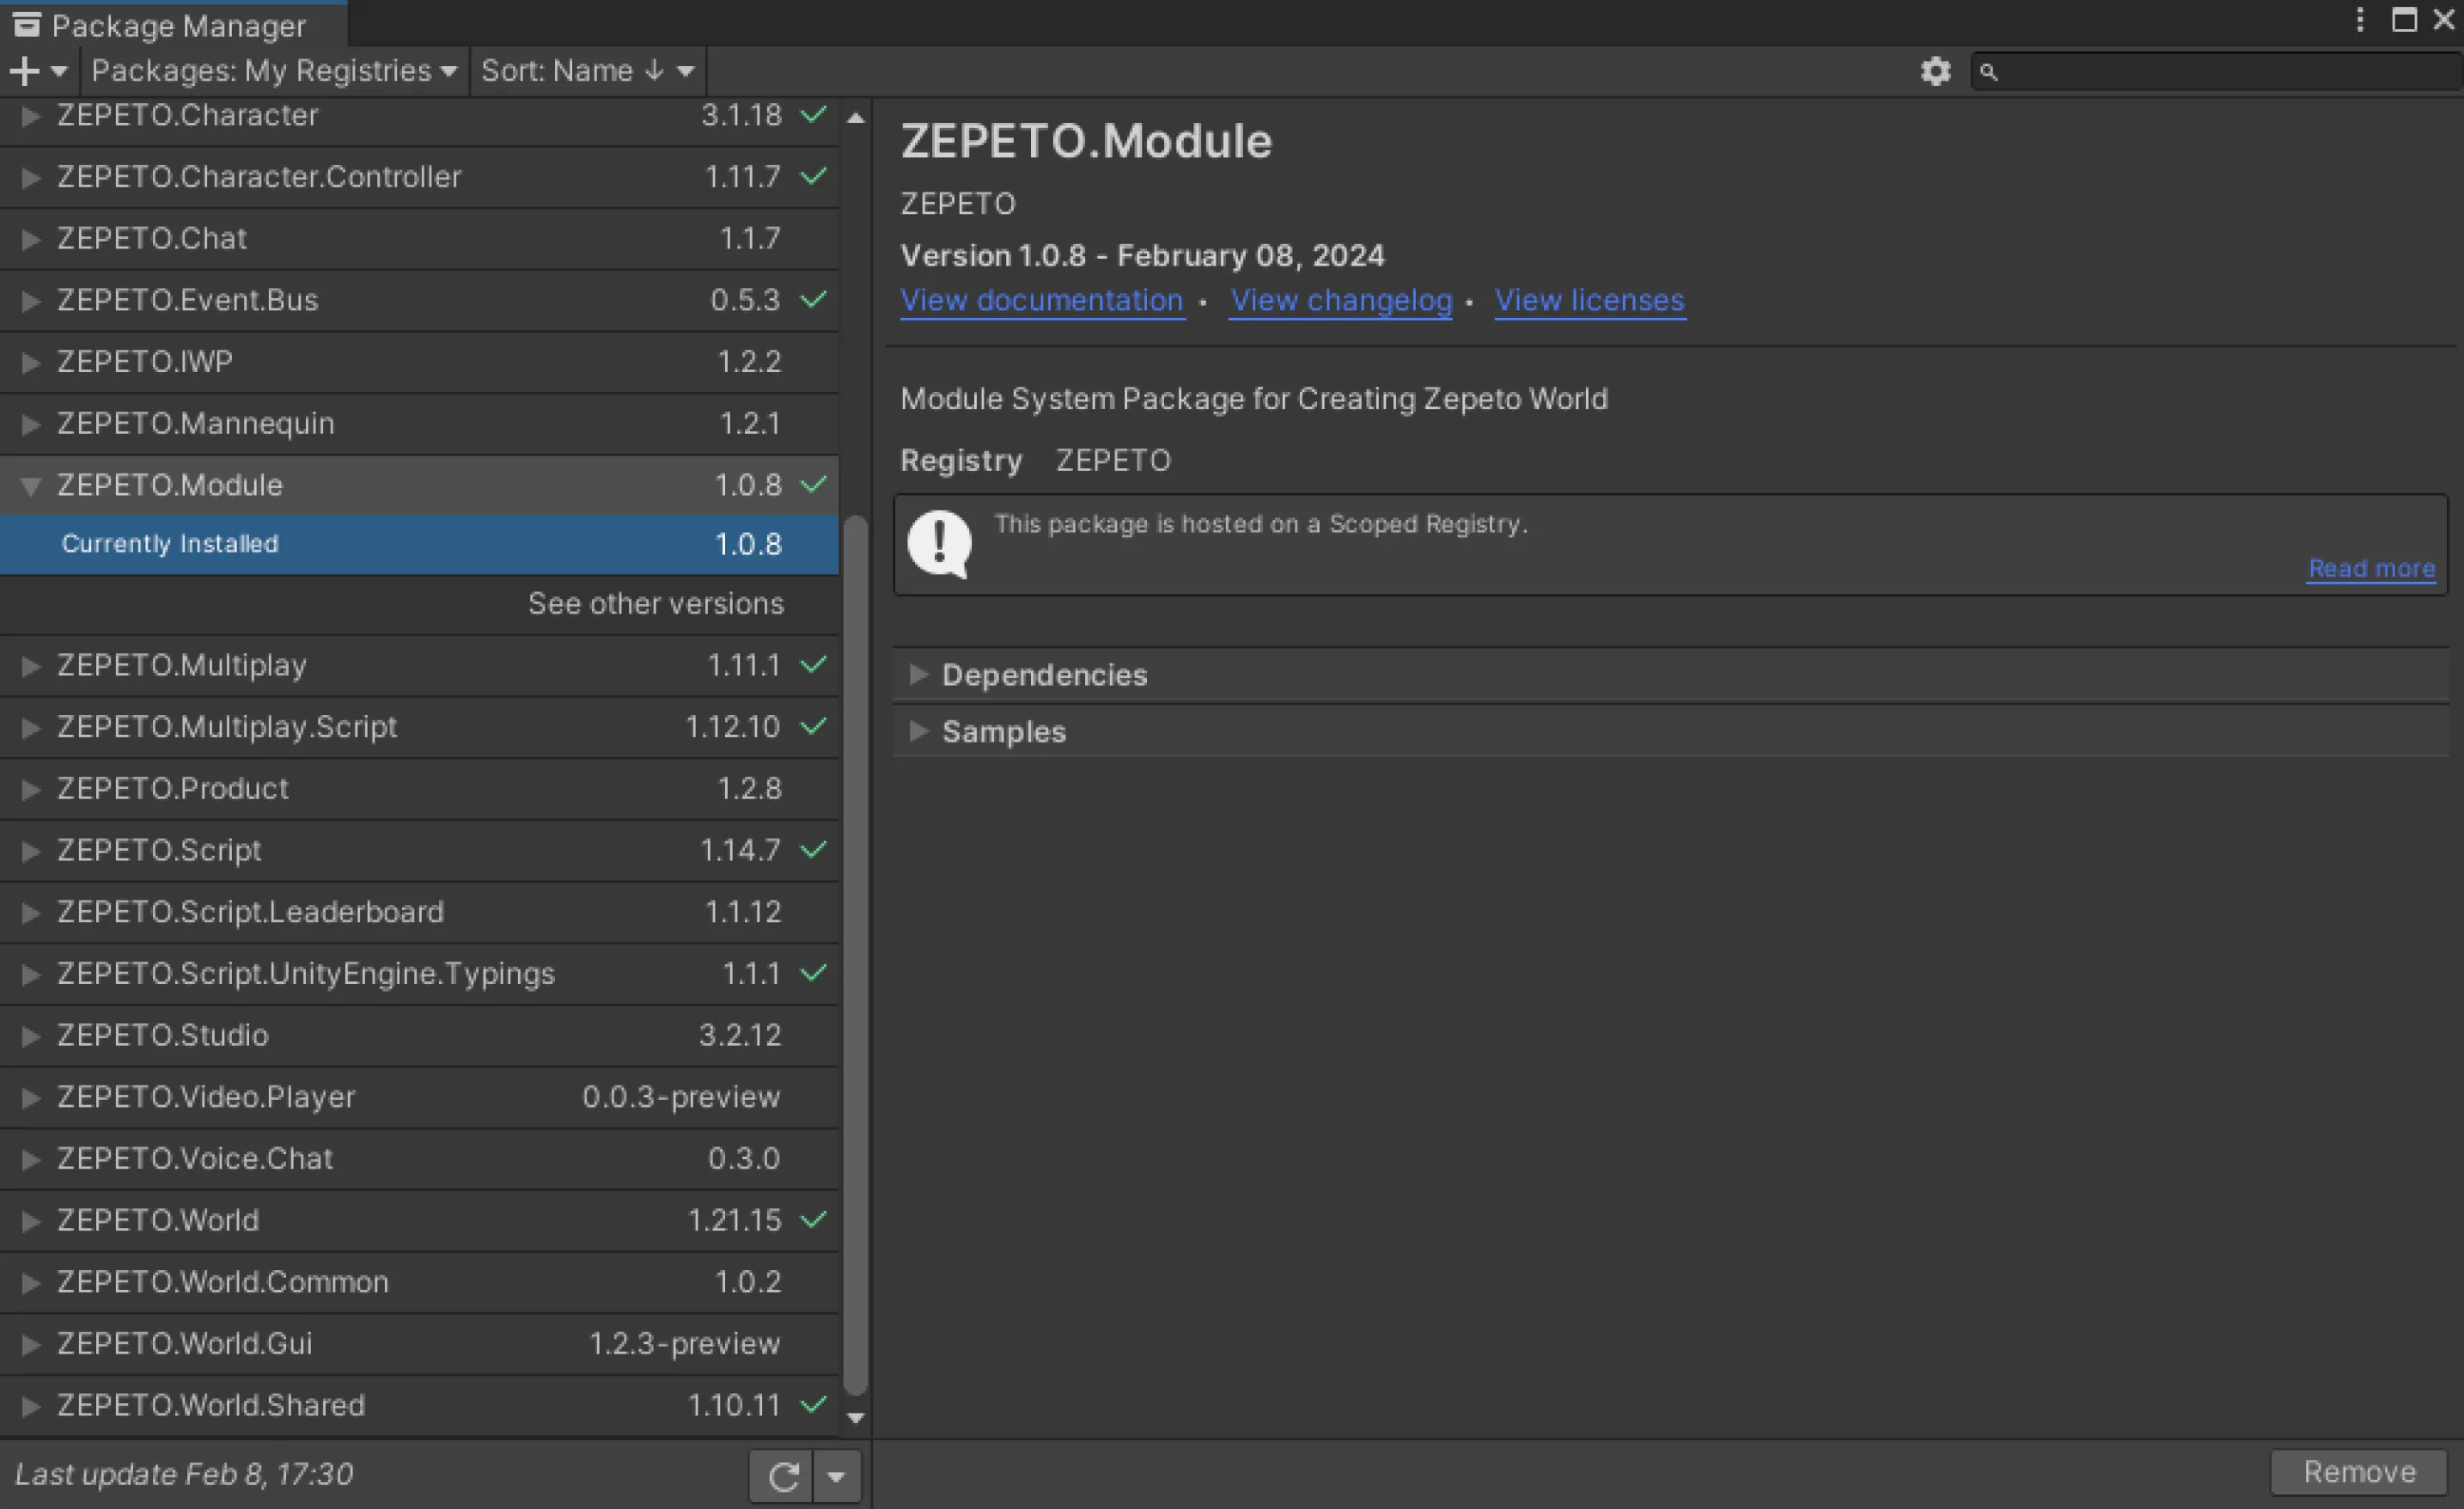Click installed checkmark for ZEPETO.Event.Bus
The image size is (2464, 1509).
click(x=814, y=299)
